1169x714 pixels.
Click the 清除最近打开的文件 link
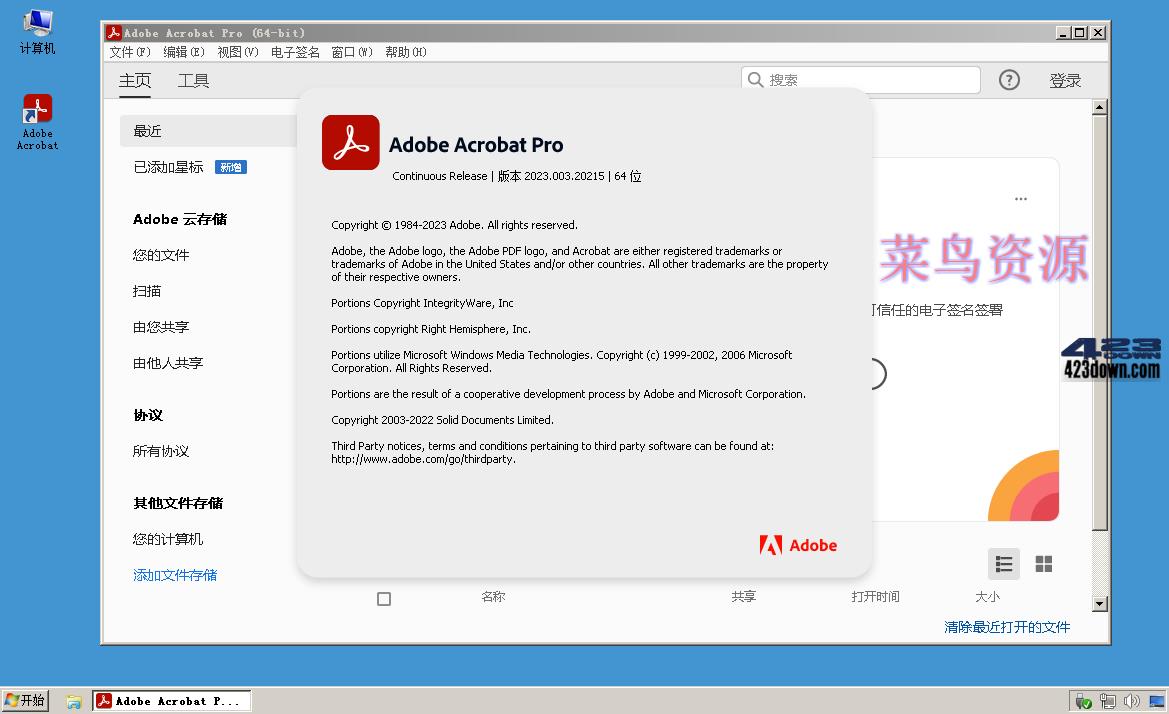tap(1006, 627)
